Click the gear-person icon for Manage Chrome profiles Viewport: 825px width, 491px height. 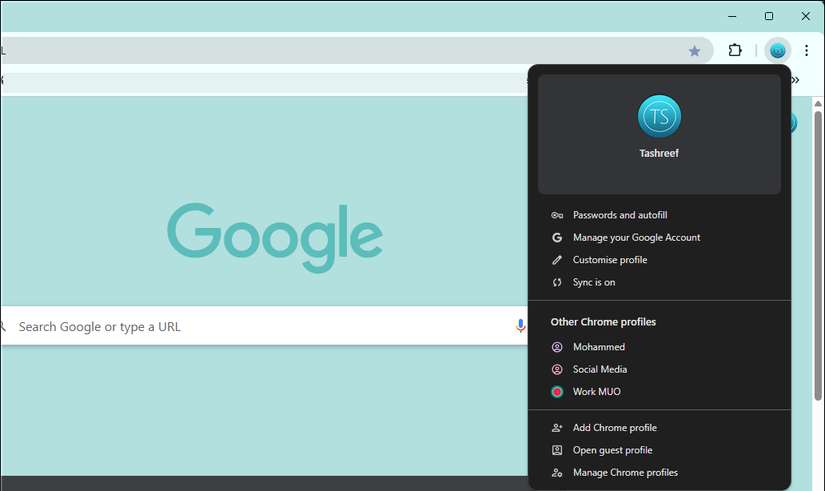(x=557, y=473)
